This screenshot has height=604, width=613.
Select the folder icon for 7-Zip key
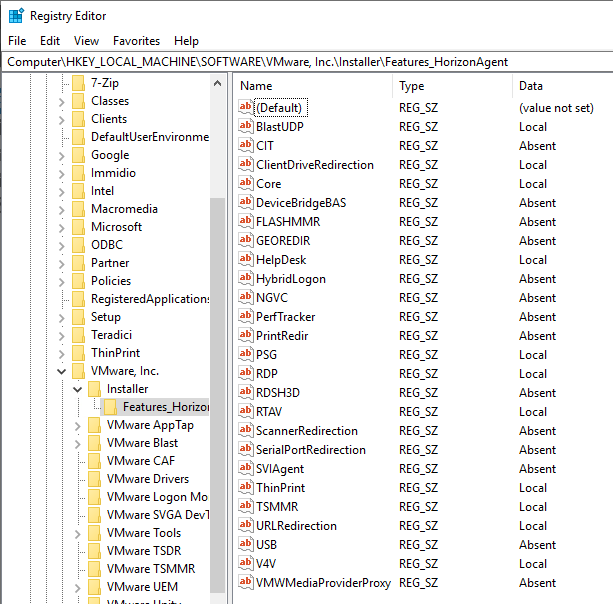coord(79,83)
